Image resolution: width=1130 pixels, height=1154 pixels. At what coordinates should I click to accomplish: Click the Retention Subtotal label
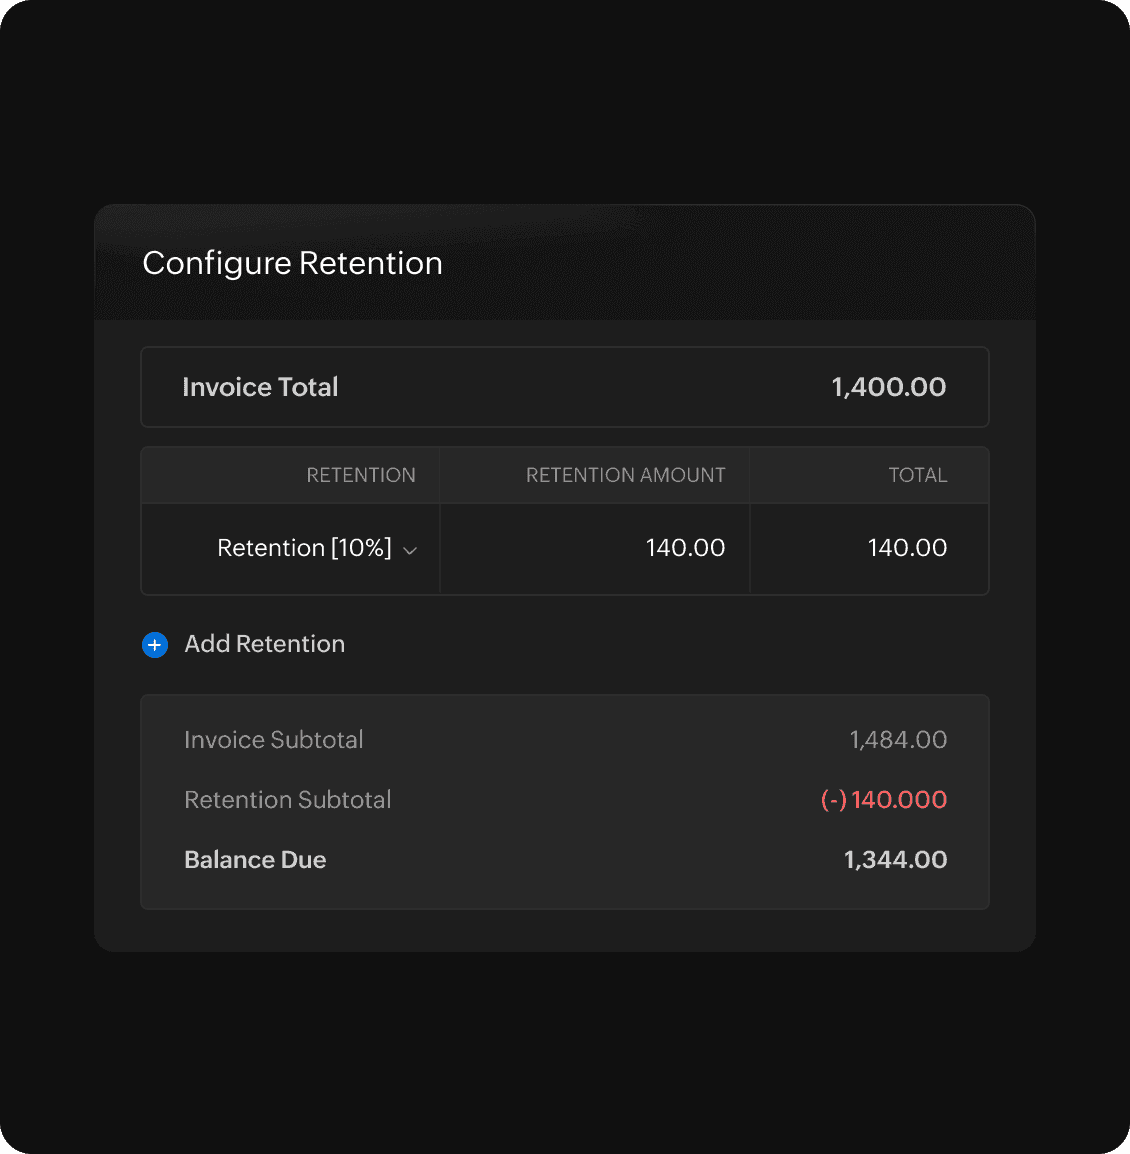pos(288,800)
